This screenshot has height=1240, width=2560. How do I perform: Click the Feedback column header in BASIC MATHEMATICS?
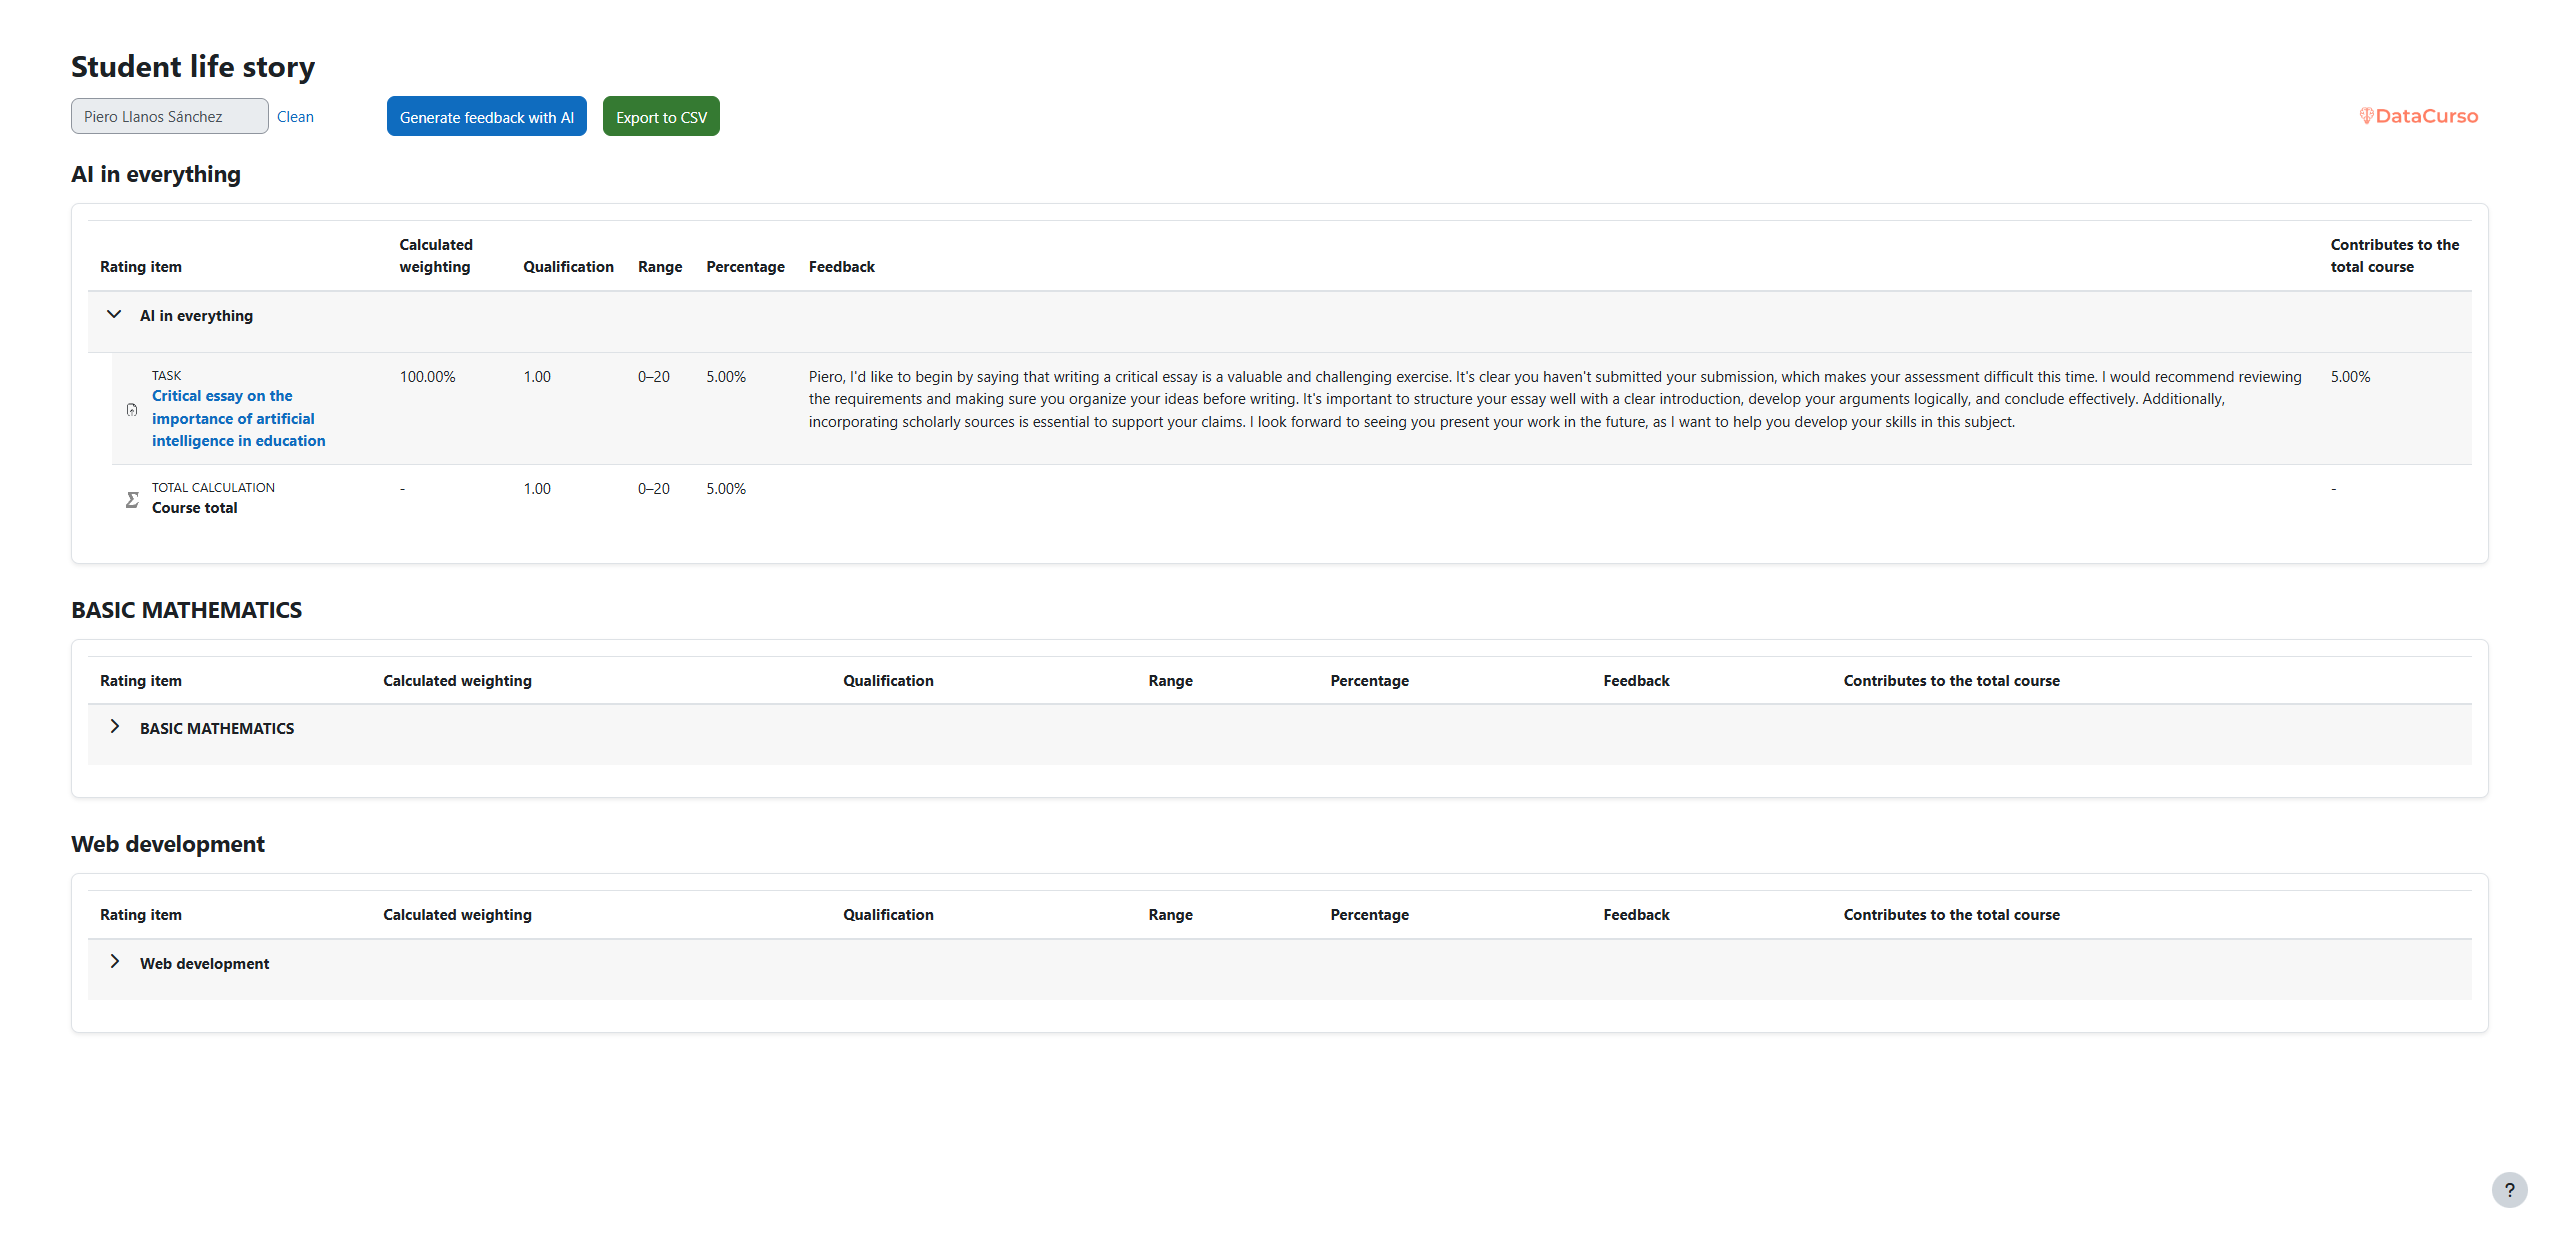coord(1636,680)
